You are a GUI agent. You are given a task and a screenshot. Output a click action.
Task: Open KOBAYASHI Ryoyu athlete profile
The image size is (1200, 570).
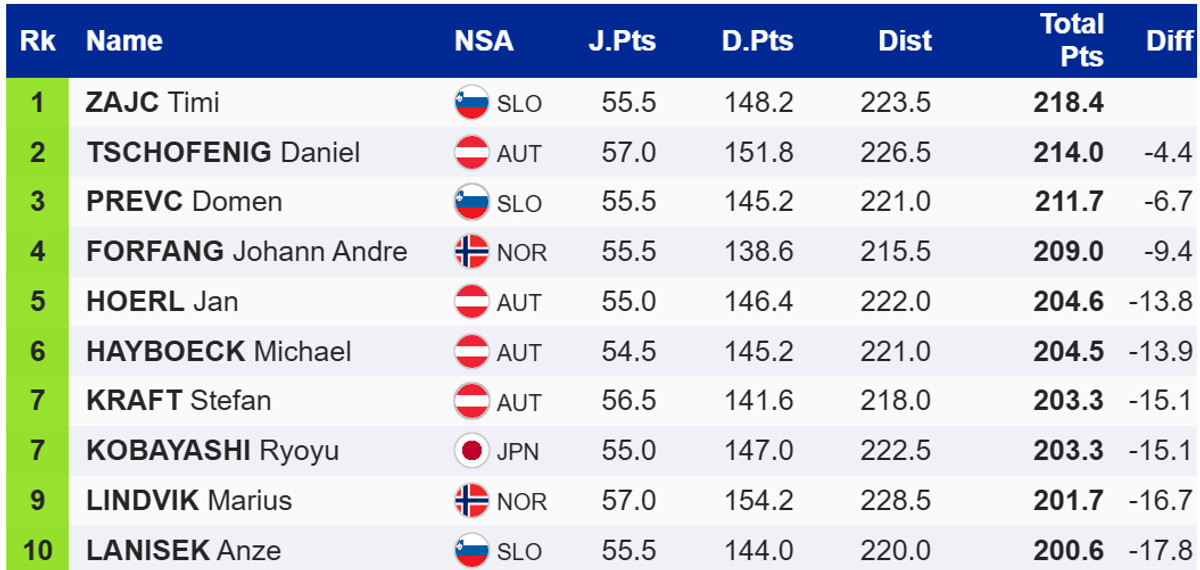pos(212,451)
